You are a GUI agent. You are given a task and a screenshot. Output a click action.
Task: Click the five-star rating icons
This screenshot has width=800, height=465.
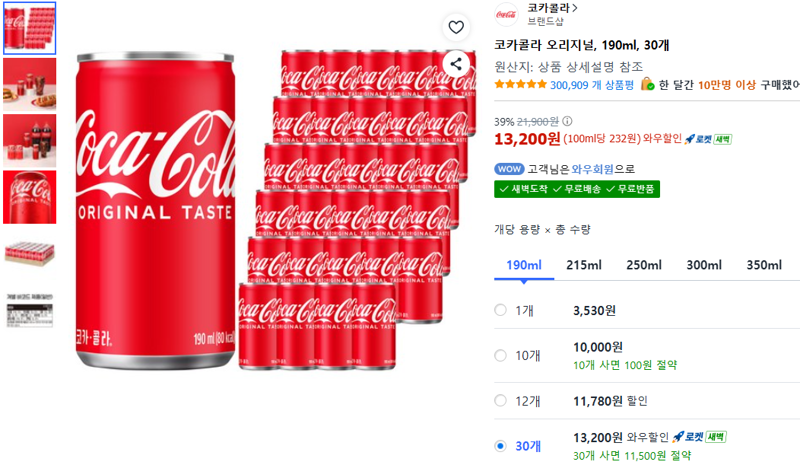[x=520, y=85]
